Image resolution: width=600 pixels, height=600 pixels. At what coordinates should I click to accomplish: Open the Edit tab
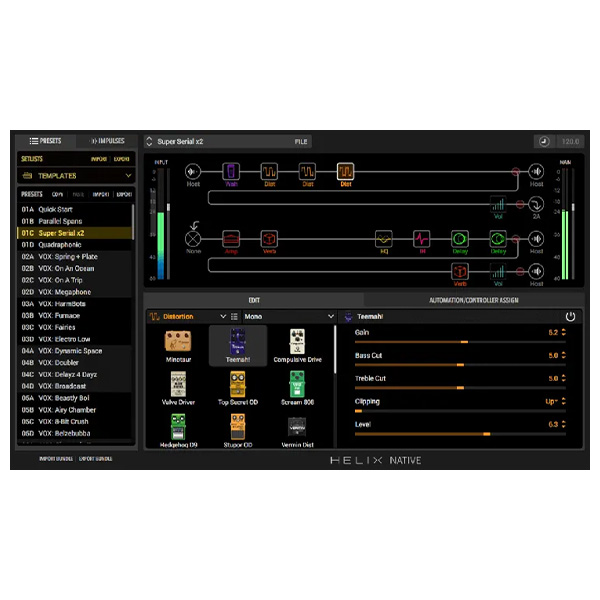254,300
